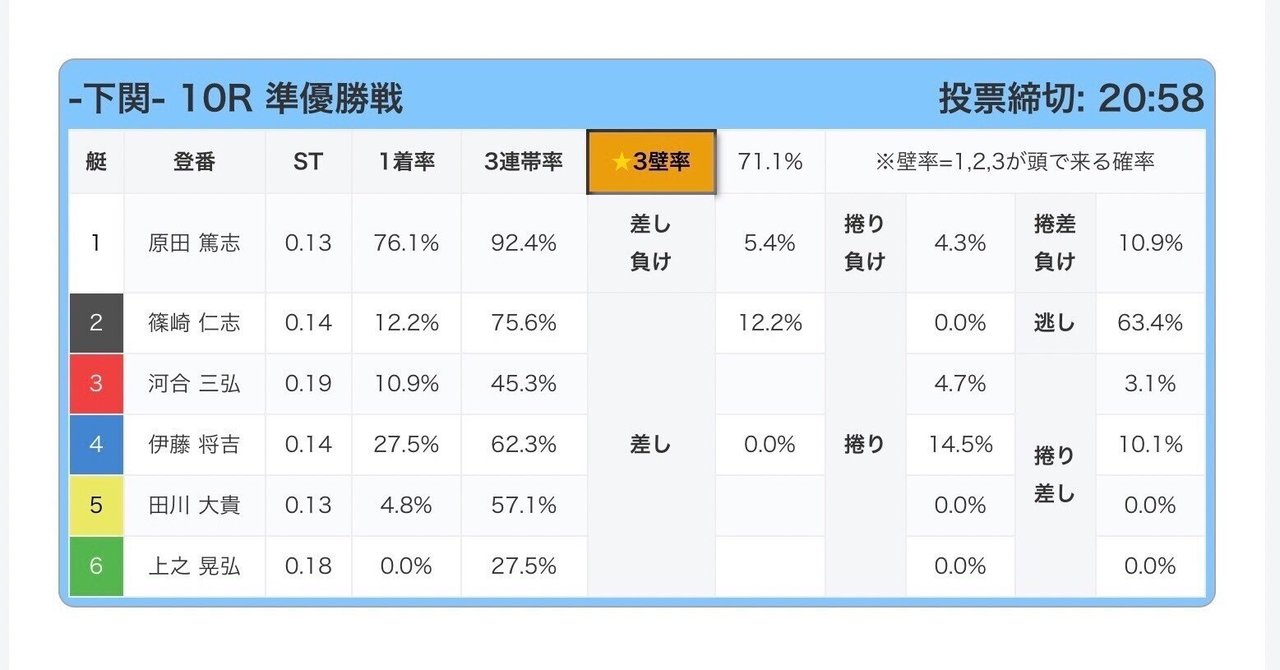Click the 1着率 column header

coord(406,162)
